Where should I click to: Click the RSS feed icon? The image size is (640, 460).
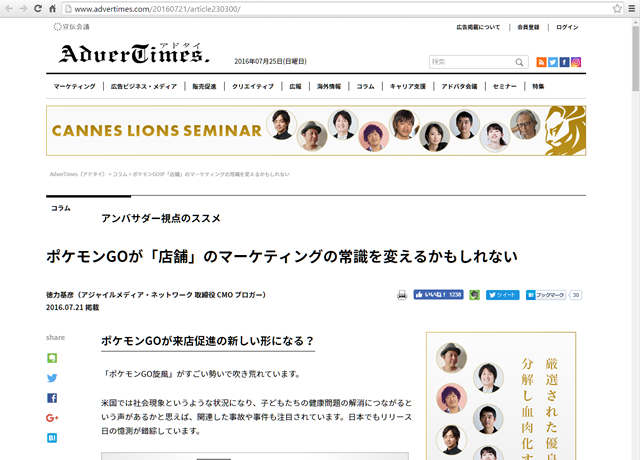(541, 62)
